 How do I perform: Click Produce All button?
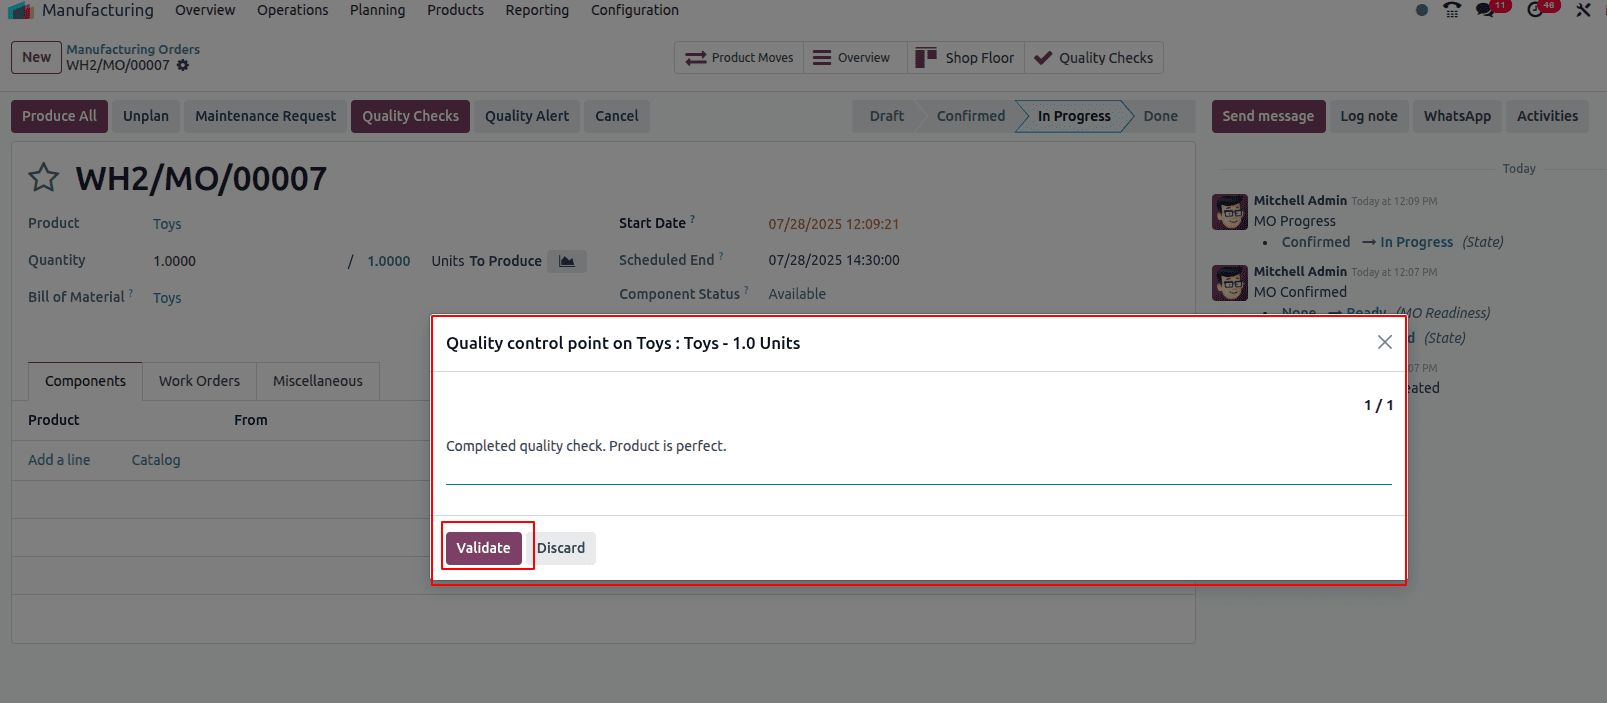point(60,116)
